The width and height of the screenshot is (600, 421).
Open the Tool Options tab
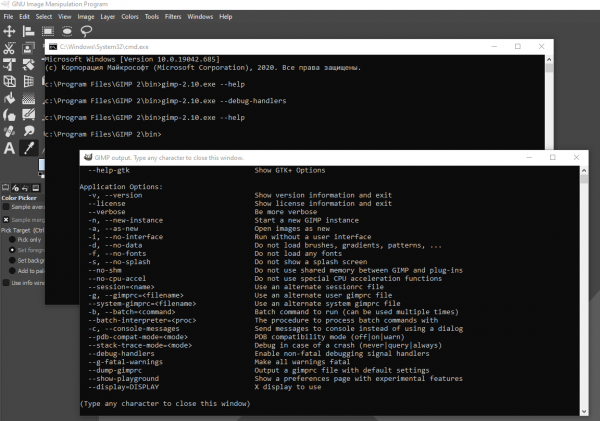coord(5,188)
